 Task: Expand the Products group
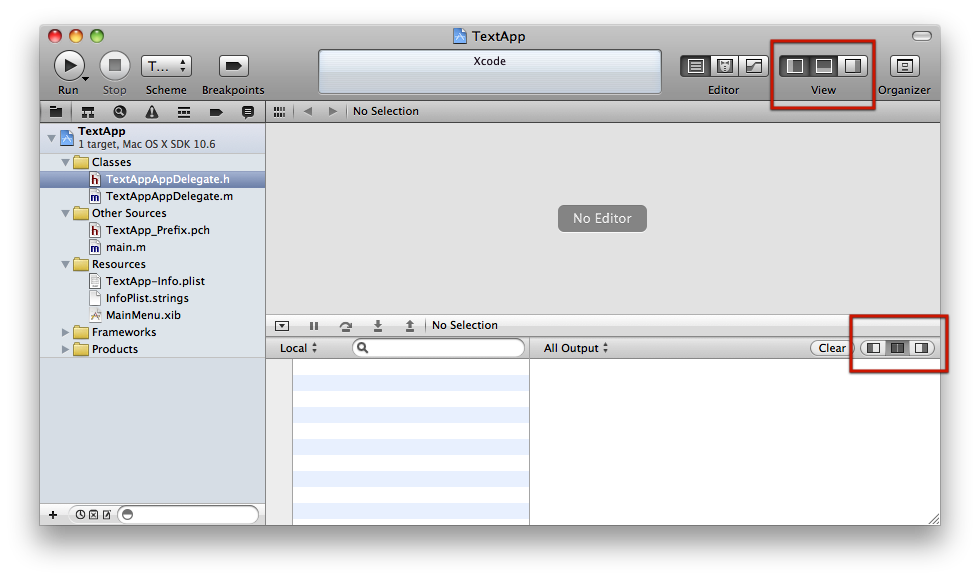[65, 349]
